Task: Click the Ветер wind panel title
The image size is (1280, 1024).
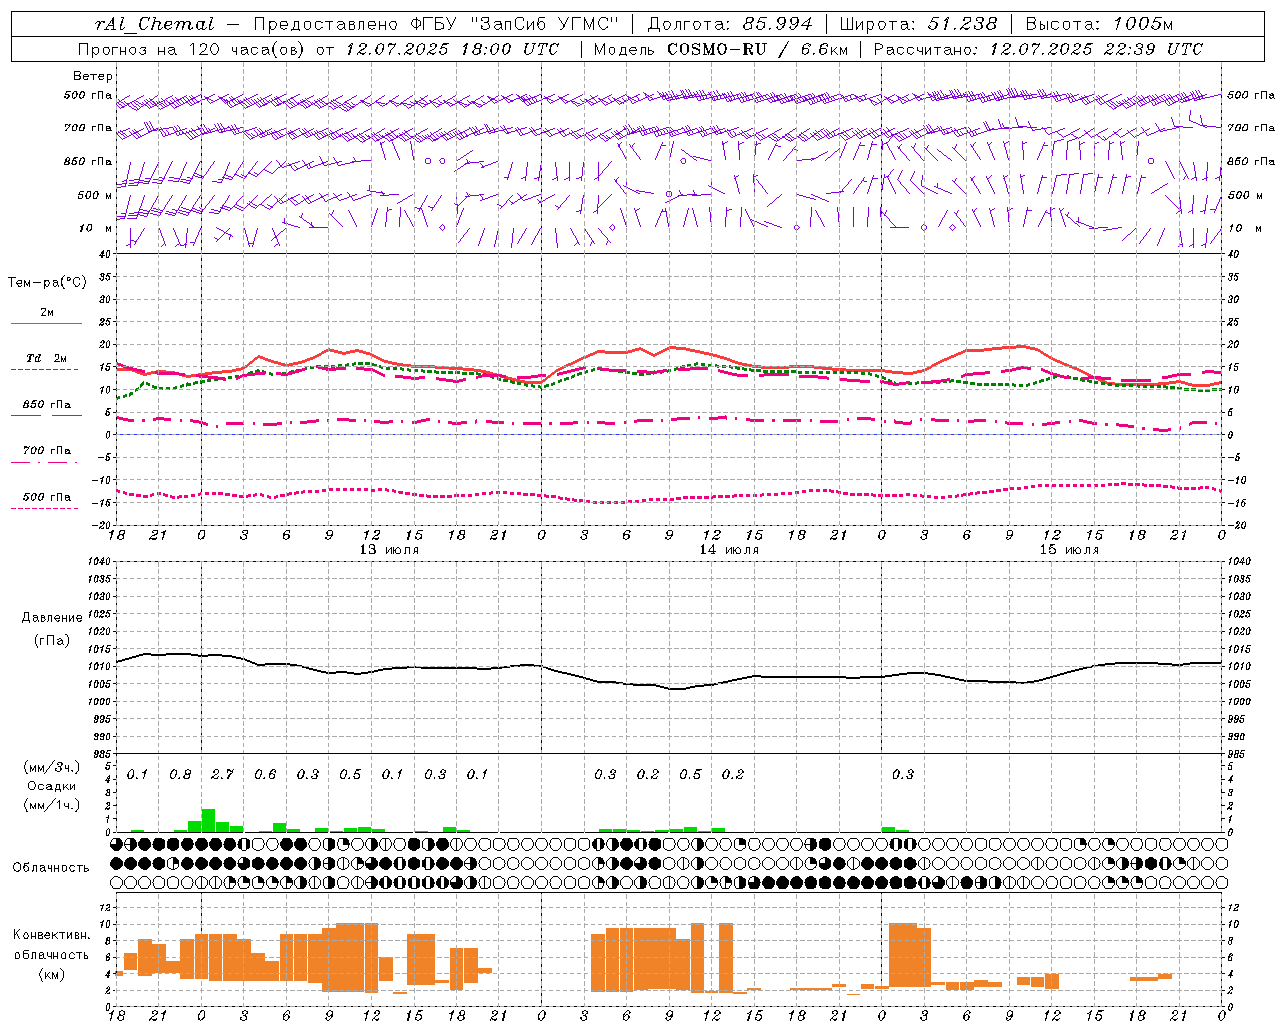Action: (x=93, y=76)
